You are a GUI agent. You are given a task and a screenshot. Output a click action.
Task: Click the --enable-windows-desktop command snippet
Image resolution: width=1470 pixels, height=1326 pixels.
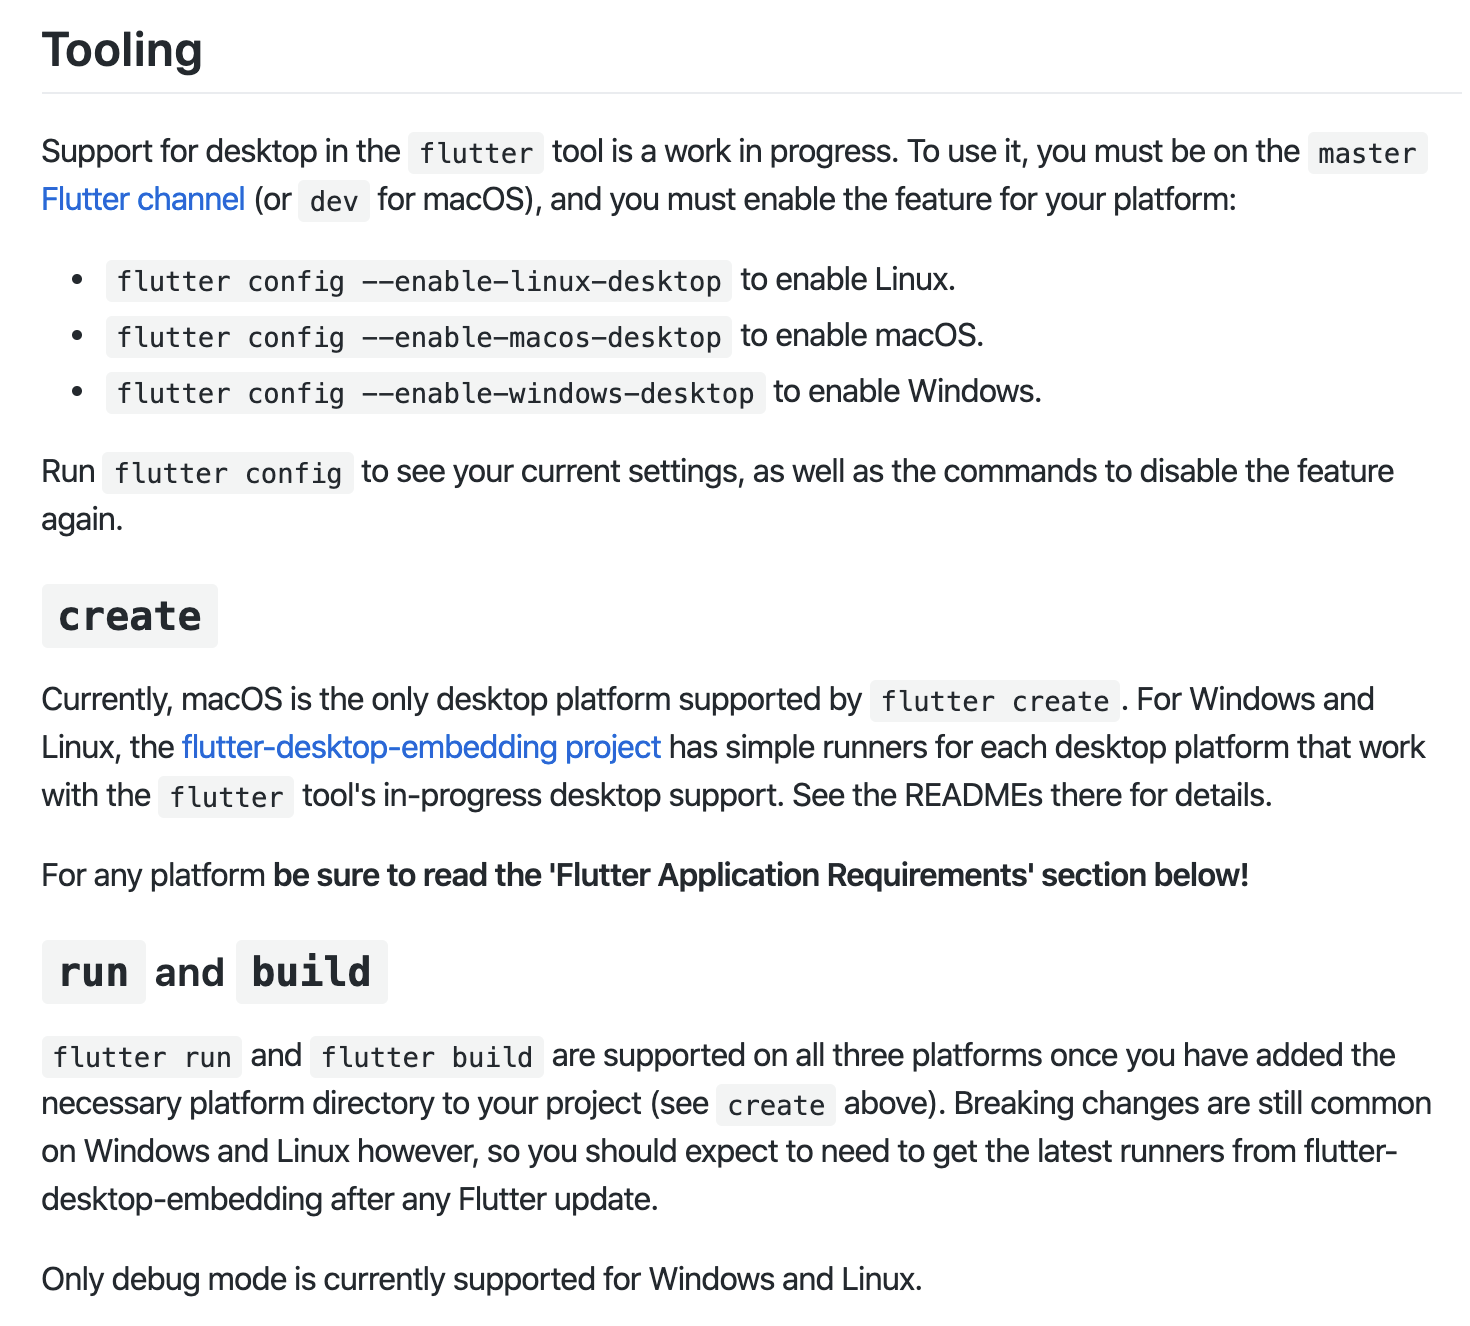click(x=435, y=393)
